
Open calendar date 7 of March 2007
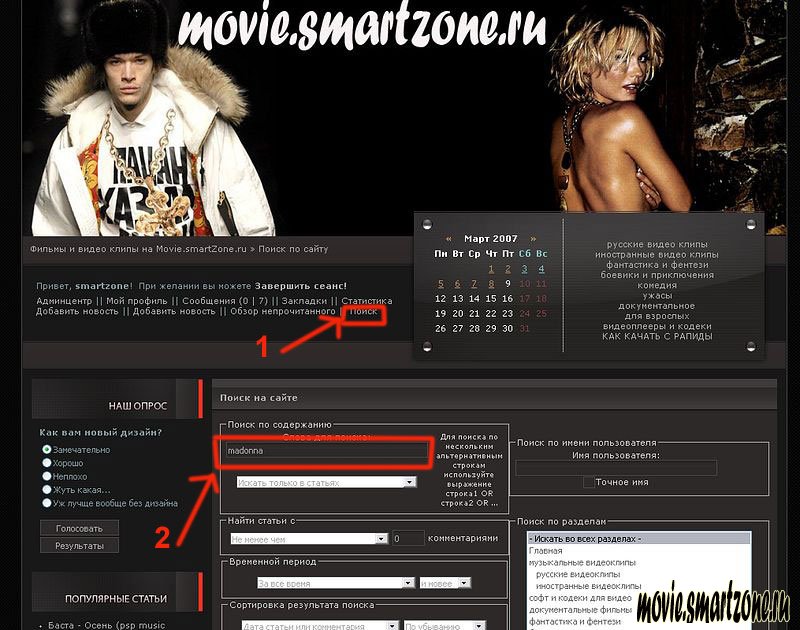click(x=474, y=284)
